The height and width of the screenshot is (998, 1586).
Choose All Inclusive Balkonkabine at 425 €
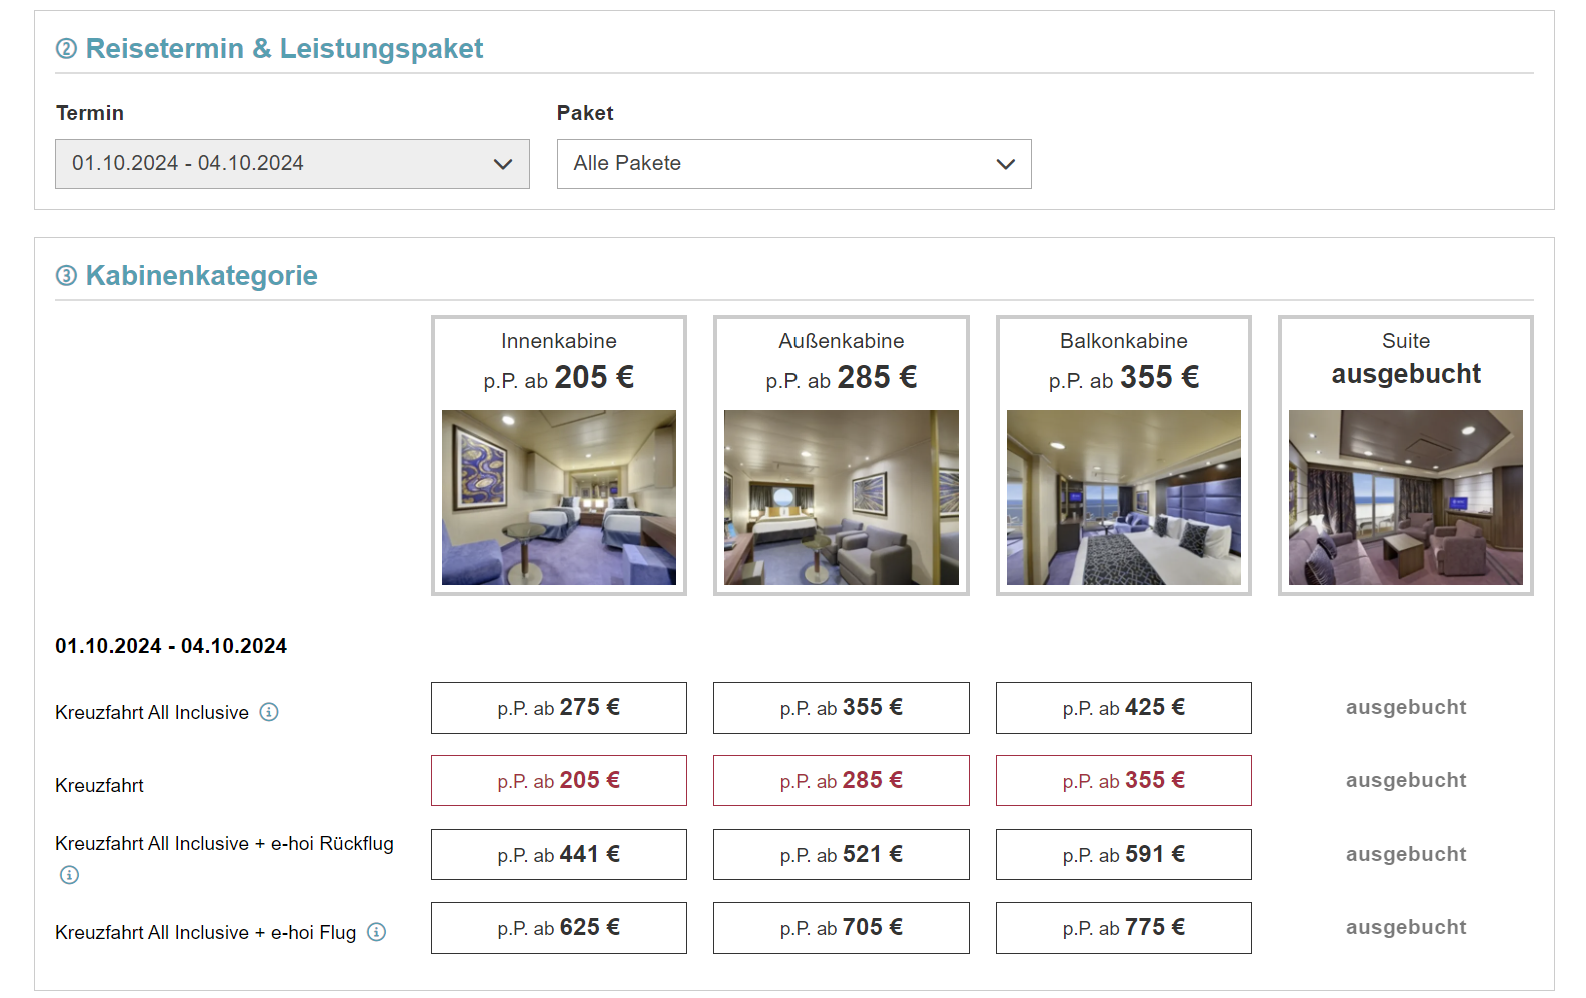(1124, 708)
